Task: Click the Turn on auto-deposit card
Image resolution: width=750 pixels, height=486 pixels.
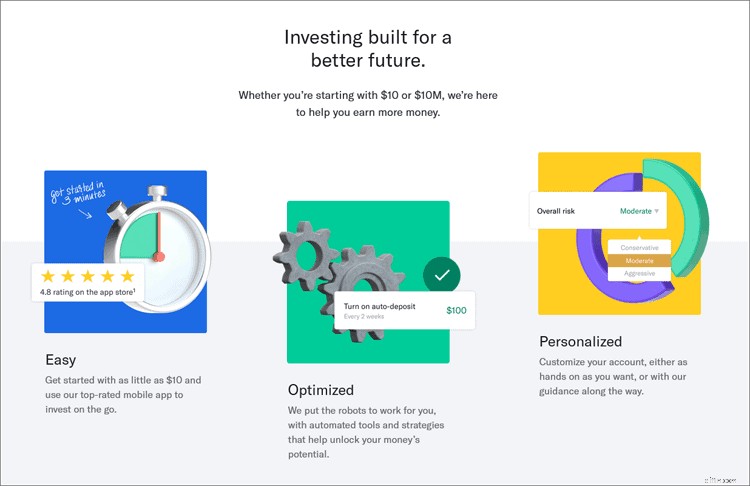Action: tap(405, 310)
